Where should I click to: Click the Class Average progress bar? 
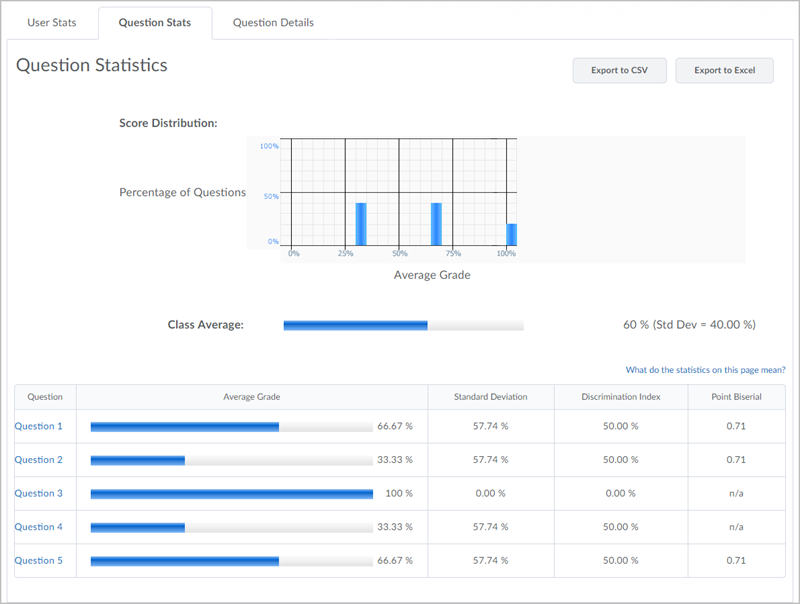point(404,325)
